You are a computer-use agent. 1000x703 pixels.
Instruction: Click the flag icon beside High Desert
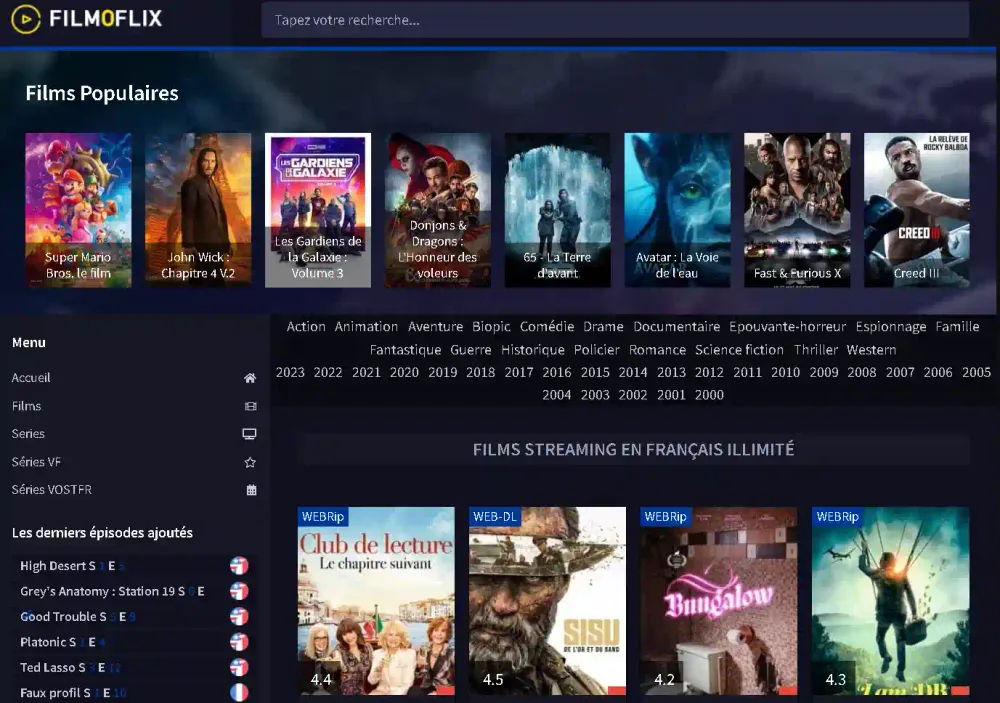(239, 565)
